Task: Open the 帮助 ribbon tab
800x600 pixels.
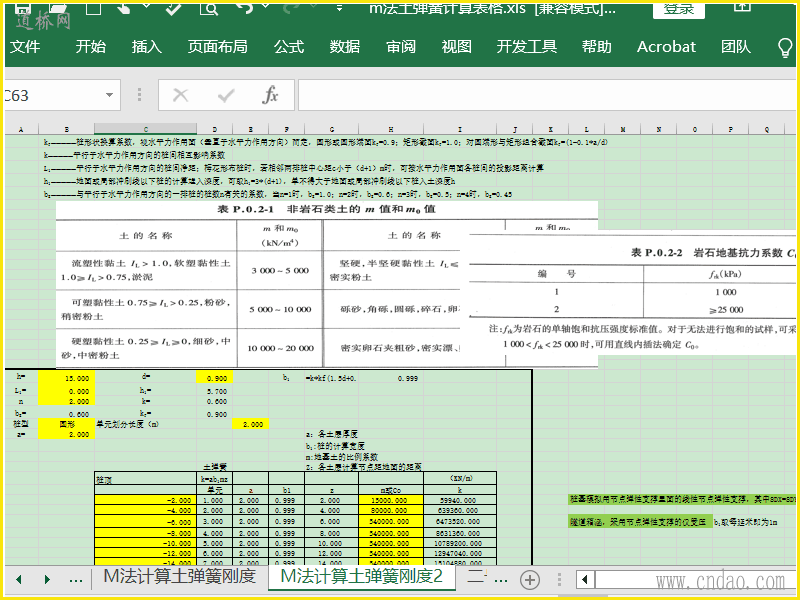Action: (x=596, y=47)
